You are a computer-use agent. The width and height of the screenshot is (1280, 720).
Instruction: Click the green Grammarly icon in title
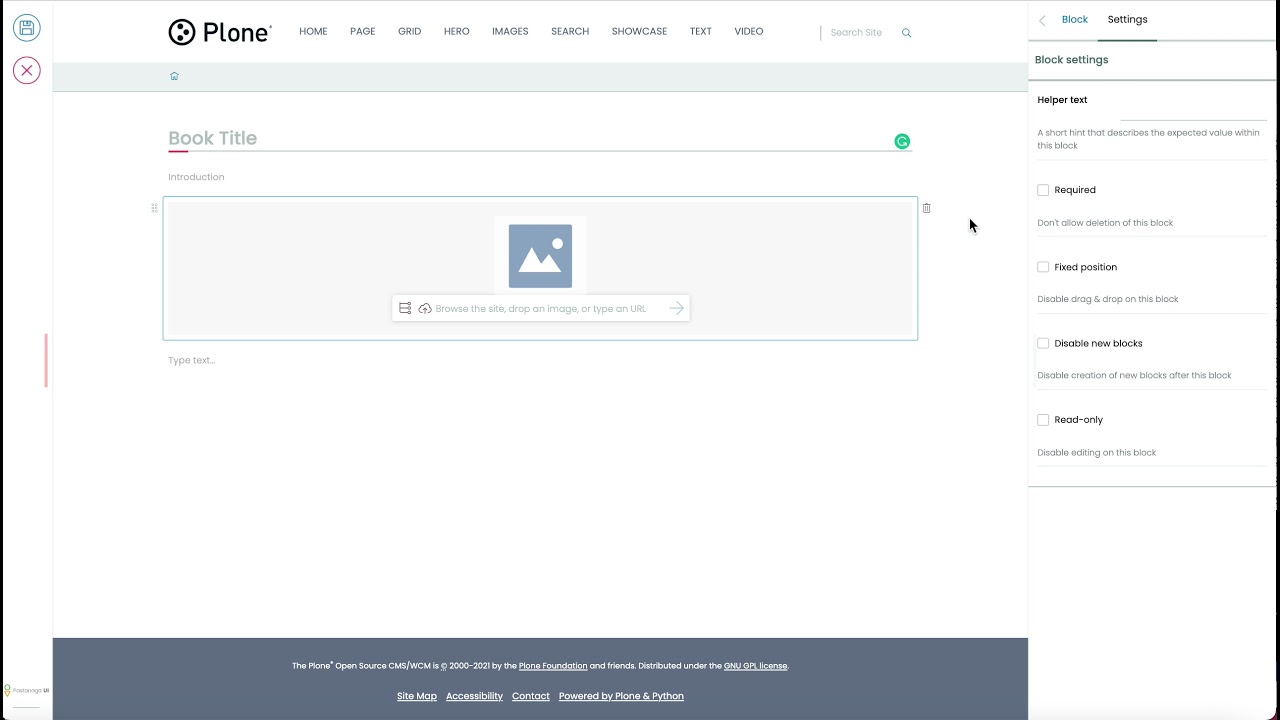[x=902, y=142]
